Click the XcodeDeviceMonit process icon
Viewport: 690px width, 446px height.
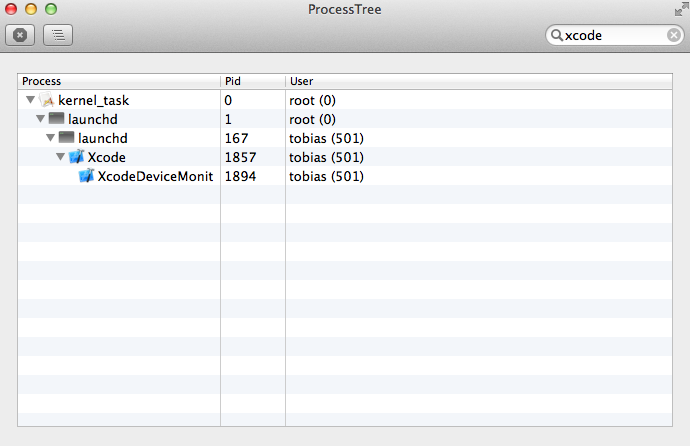86,175
